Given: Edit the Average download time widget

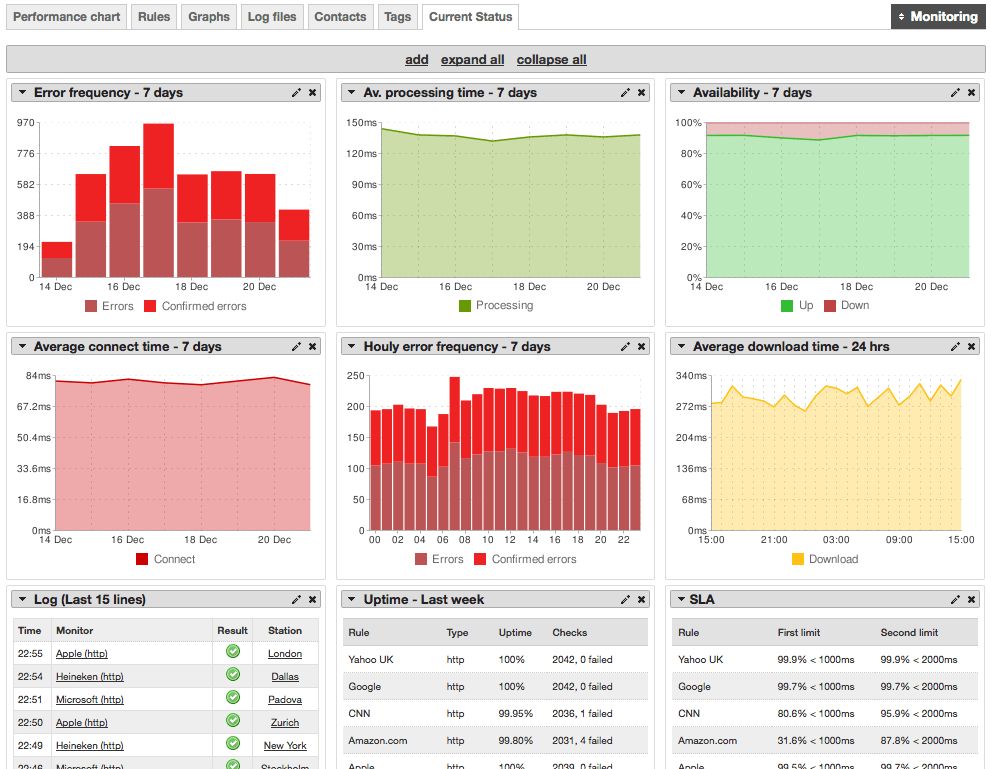Looking at the screenshot, I should (955, 346).
